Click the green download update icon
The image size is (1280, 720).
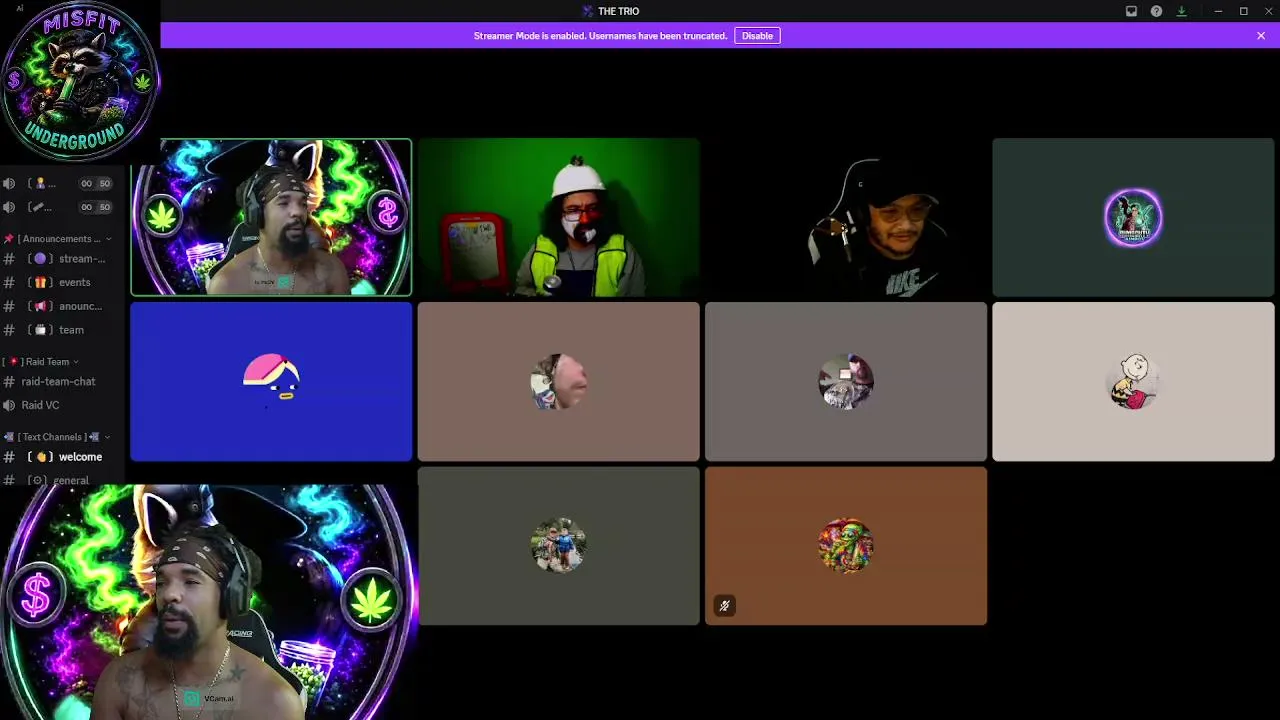1181,11
